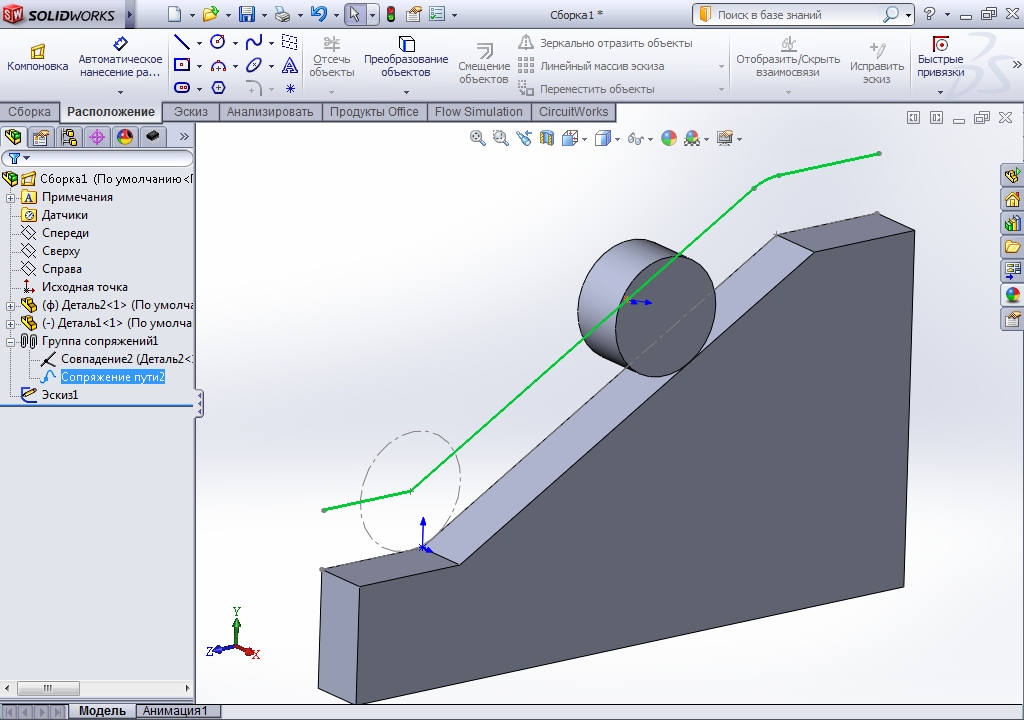Open the PropertyManager tab icon
Screen dimensions: 1024x720
tap(41, 137)
